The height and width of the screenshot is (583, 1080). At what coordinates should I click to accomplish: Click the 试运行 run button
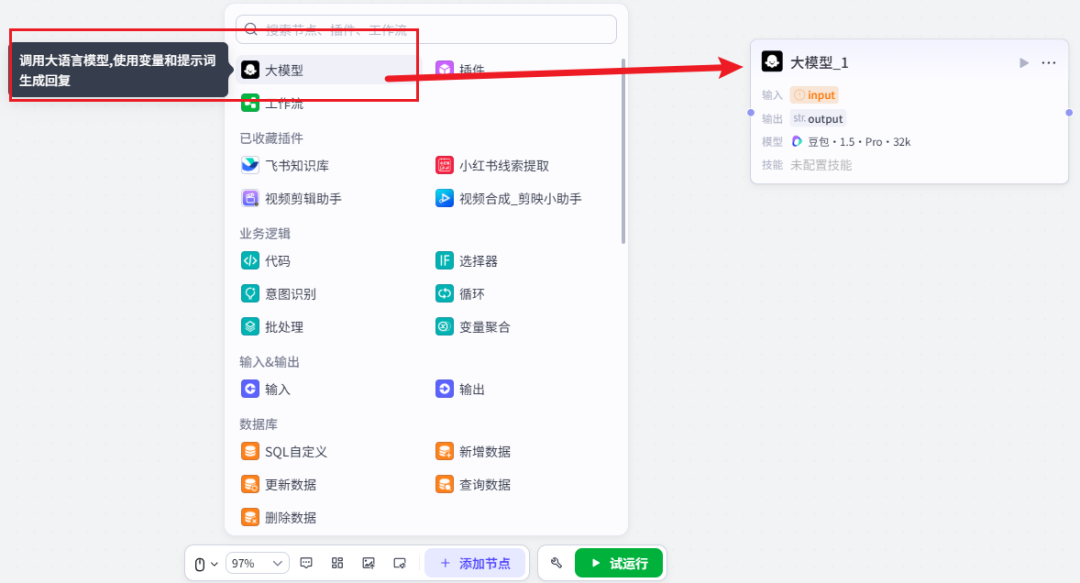(x=619, y=563)
